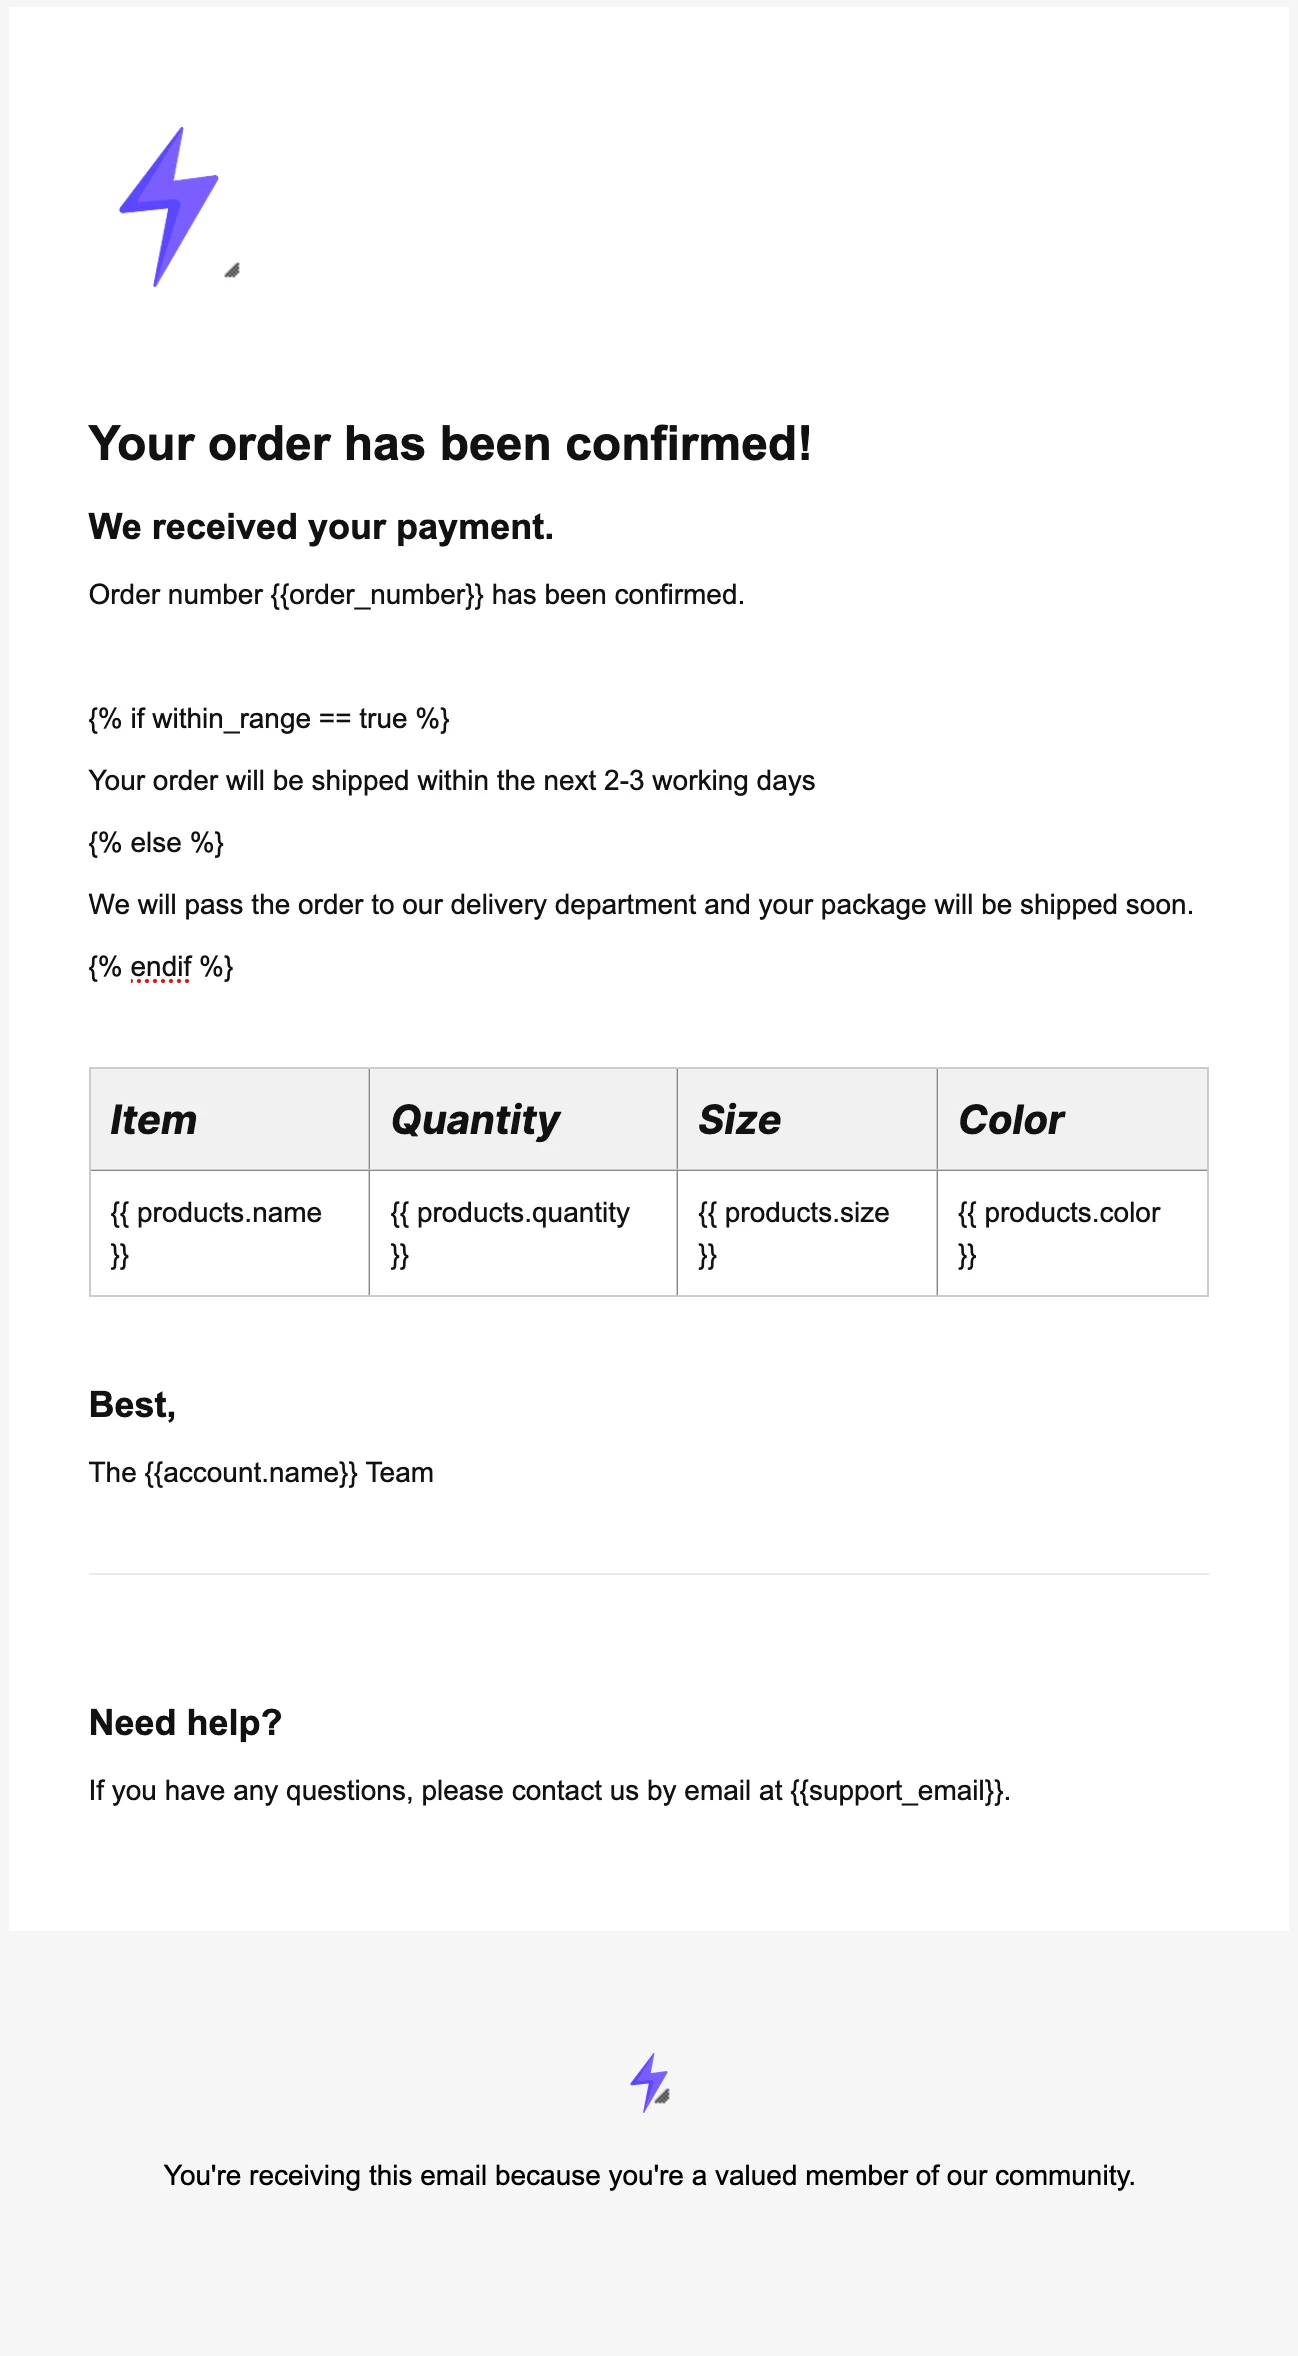Click the large lightning bolt logo in header
The height and width of the screenshot is (2356, 1298).
point(169,207)
